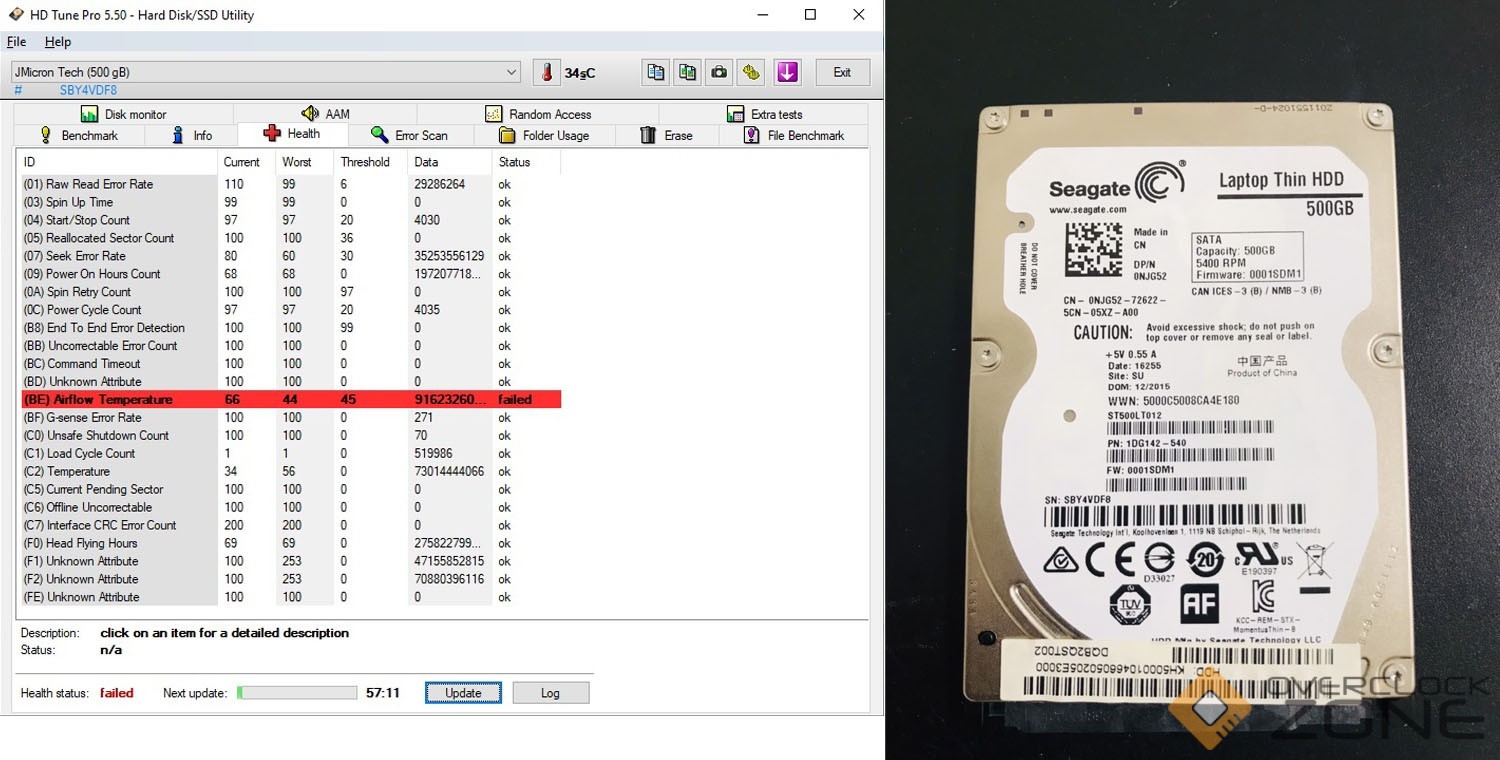The image size is (1500, 760).
Task: Click the next update progress bar
Action: pyautogui.click(x=297, y=693)
